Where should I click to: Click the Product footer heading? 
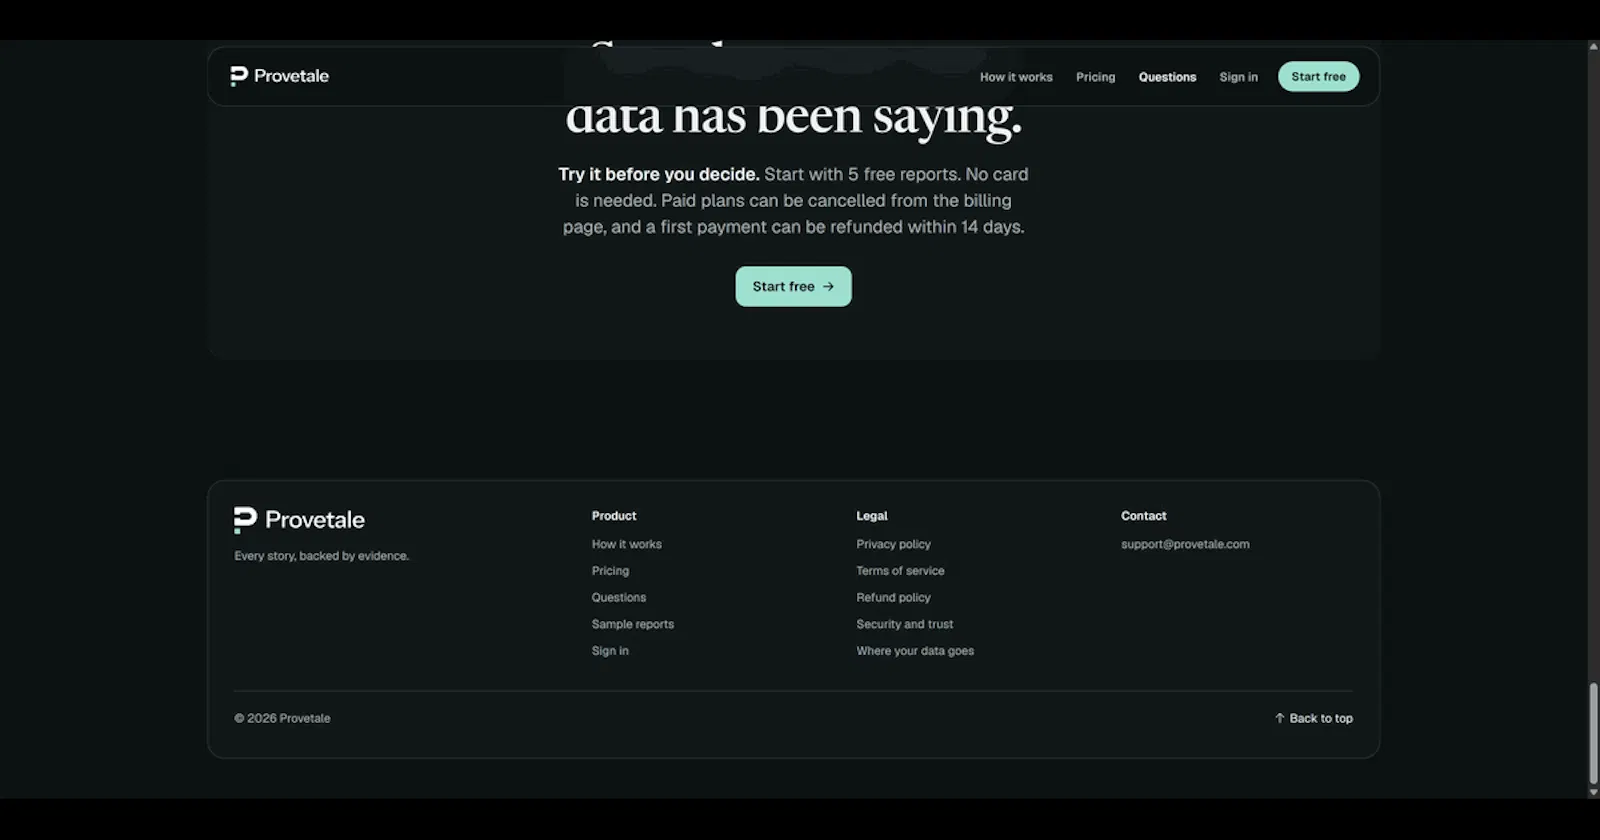[x=613, y=516]
